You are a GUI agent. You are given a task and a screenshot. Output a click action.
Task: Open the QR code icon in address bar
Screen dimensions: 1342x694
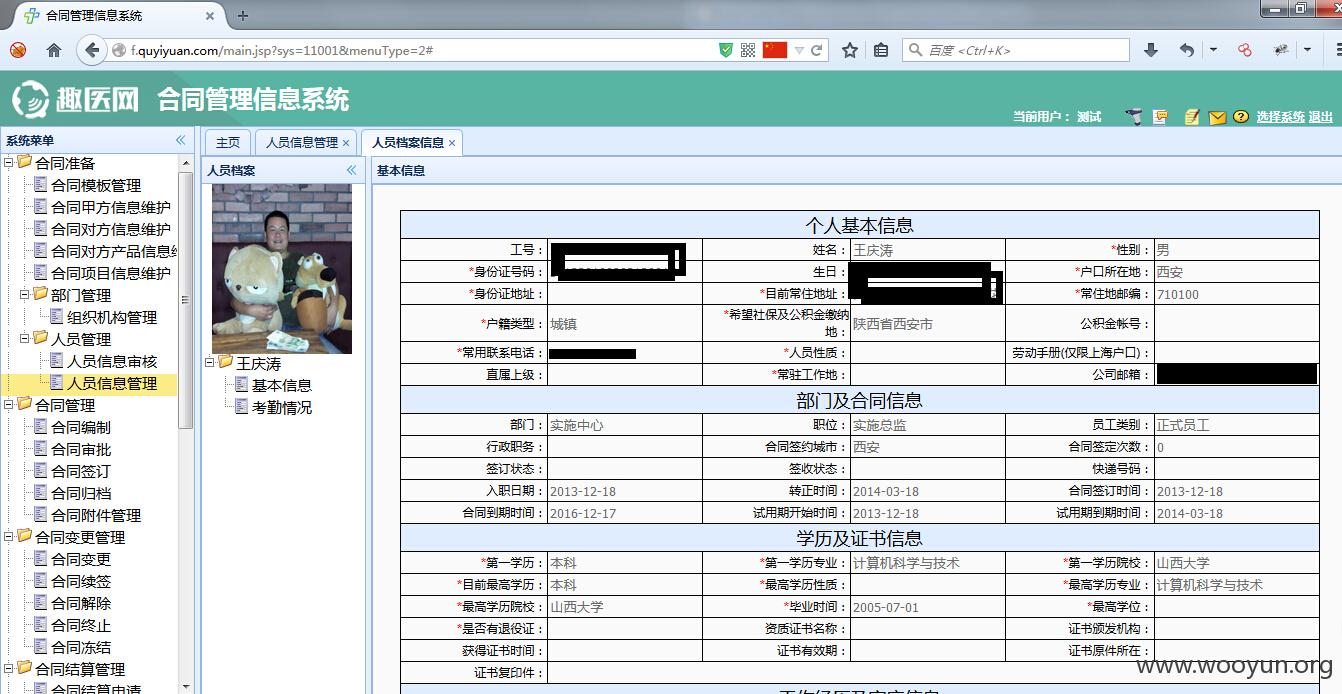point(748,50)
